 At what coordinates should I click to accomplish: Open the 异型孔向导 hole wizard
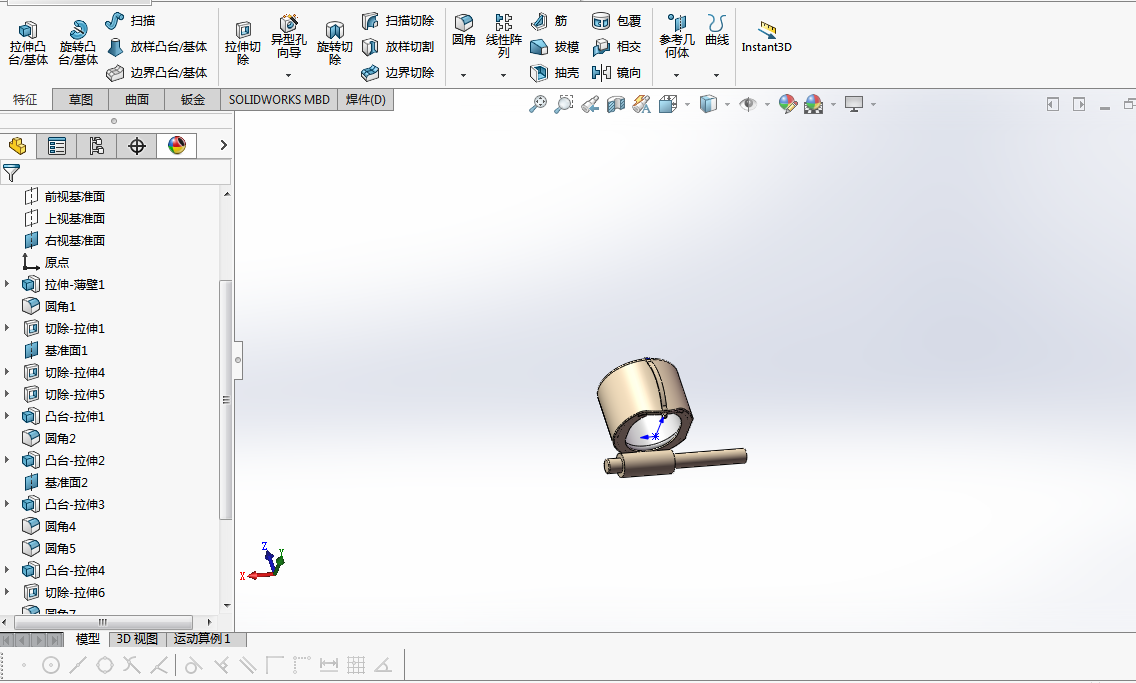[x=288, y=38]
